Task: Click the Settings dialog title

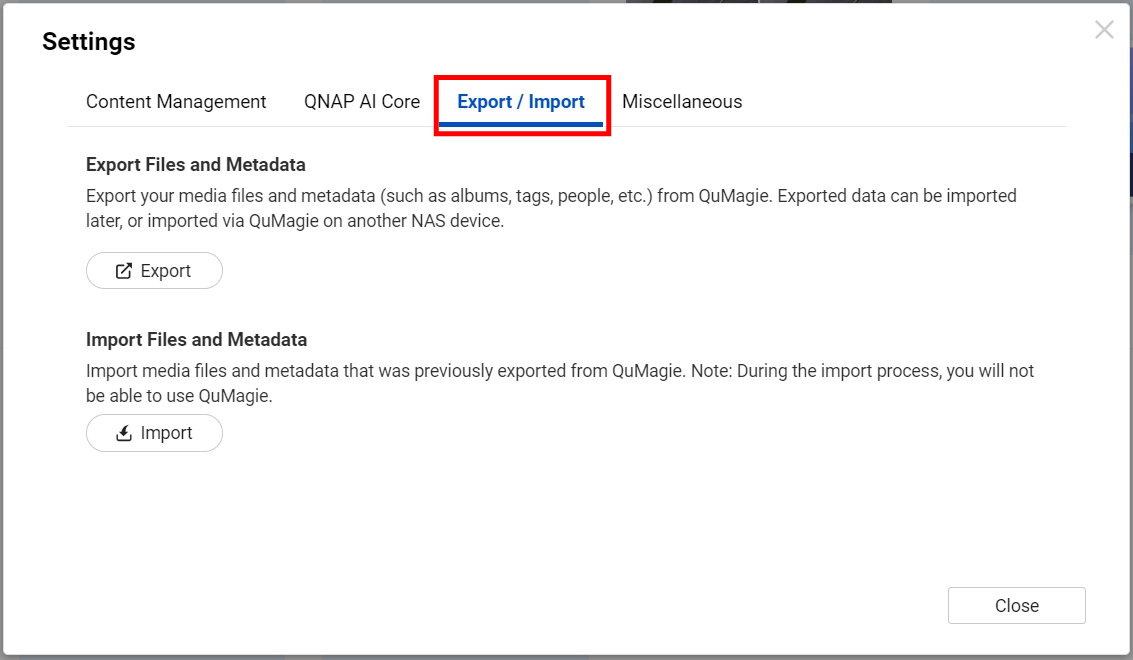Action: pyautogui.click(x=89, y=42)
